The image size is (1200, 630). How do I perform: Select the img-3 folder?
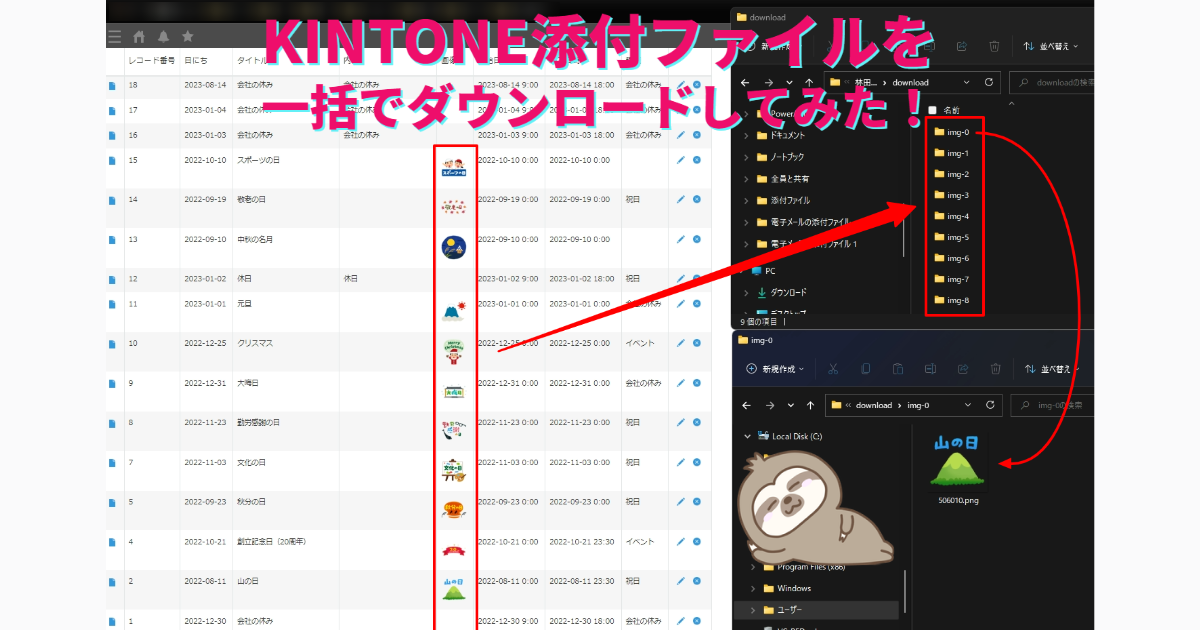tap(952, 195)
